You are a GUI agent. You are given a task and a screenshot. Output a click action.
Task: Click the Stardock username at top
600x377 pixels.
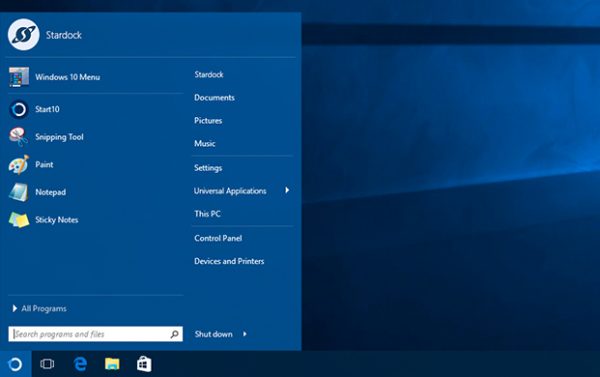click(x=64, y=35)
